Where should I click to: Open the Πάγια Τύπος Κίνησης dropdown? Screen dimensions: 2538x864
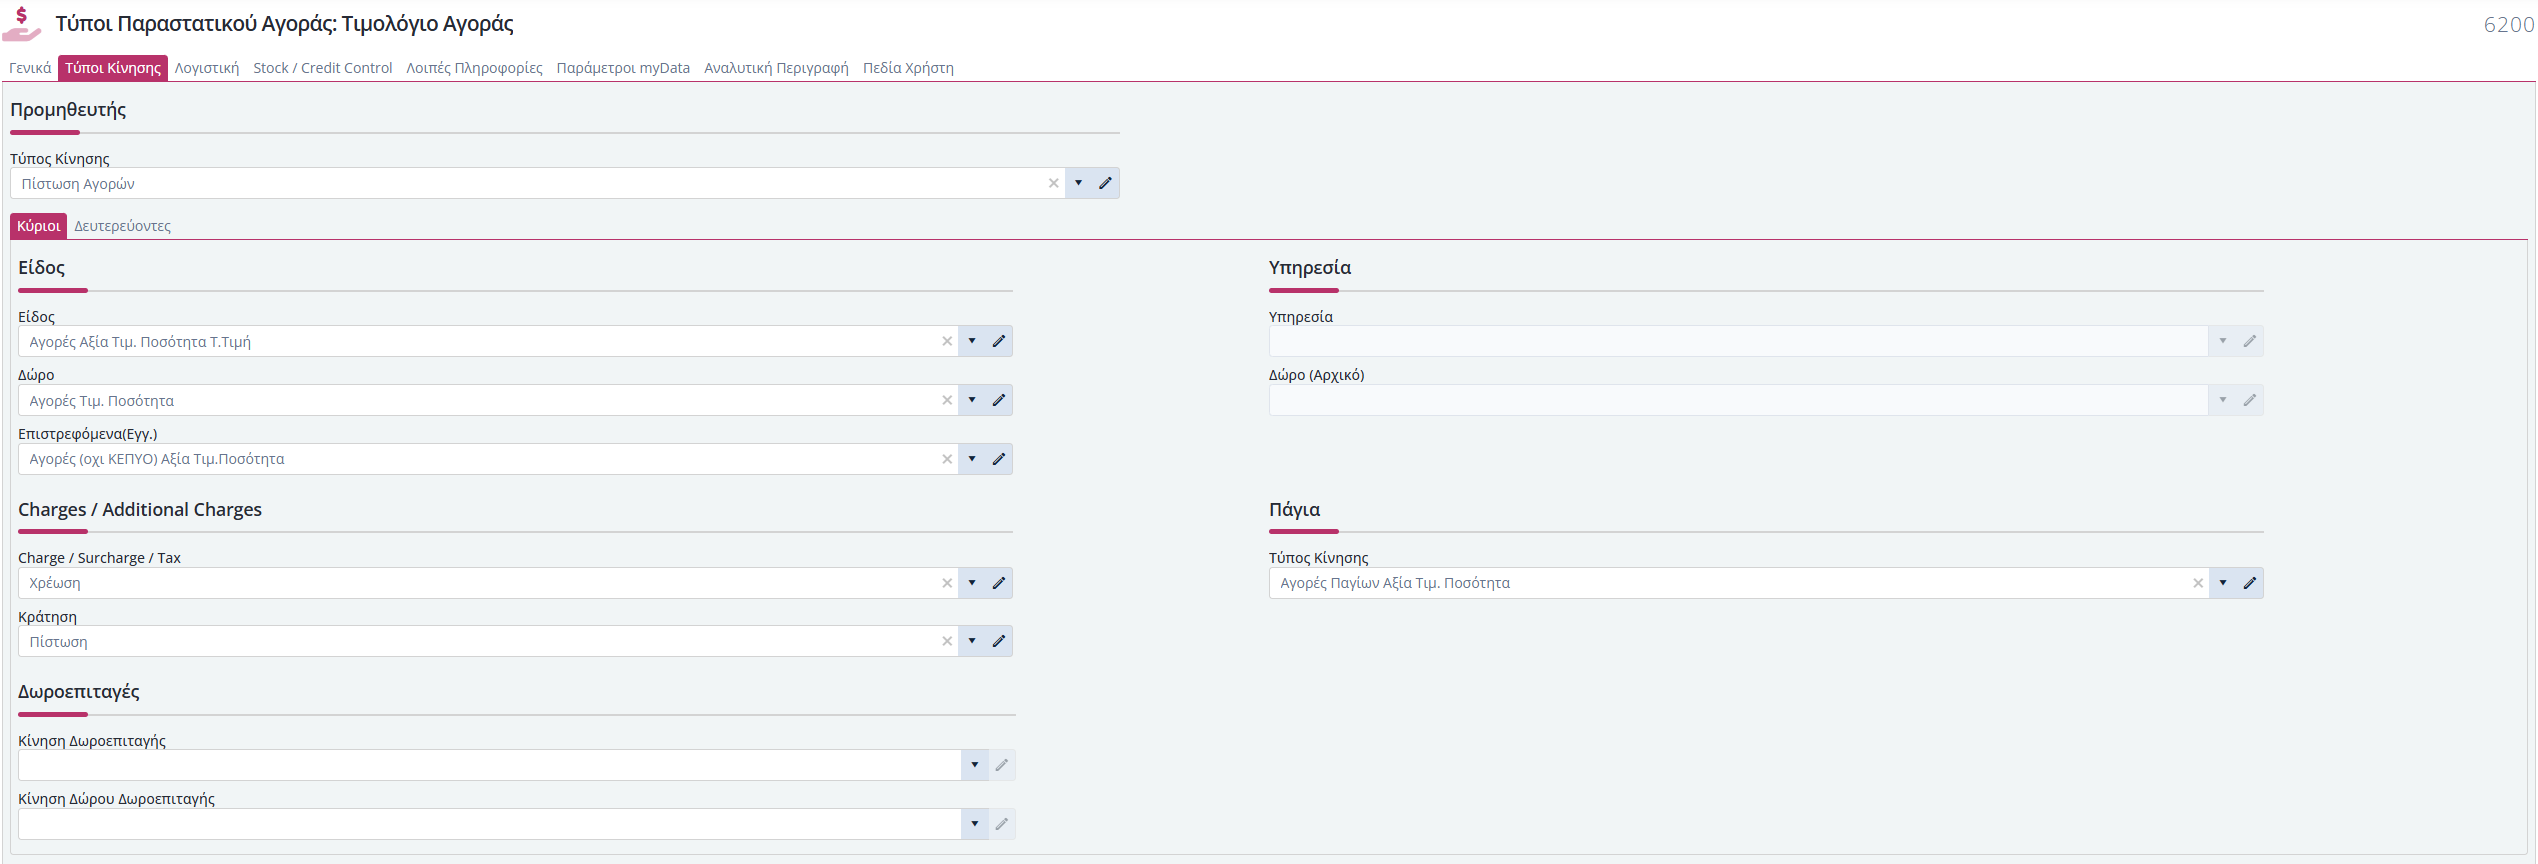2223,583
